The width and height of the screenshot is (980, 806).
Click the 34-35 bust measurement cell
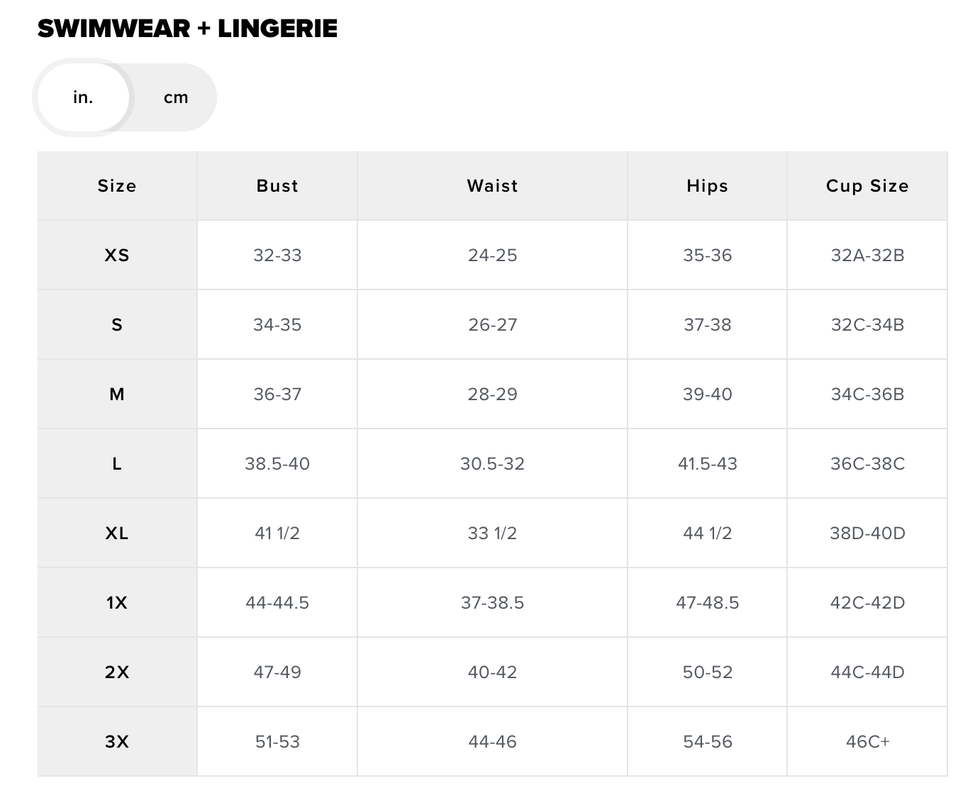[277, 325]
